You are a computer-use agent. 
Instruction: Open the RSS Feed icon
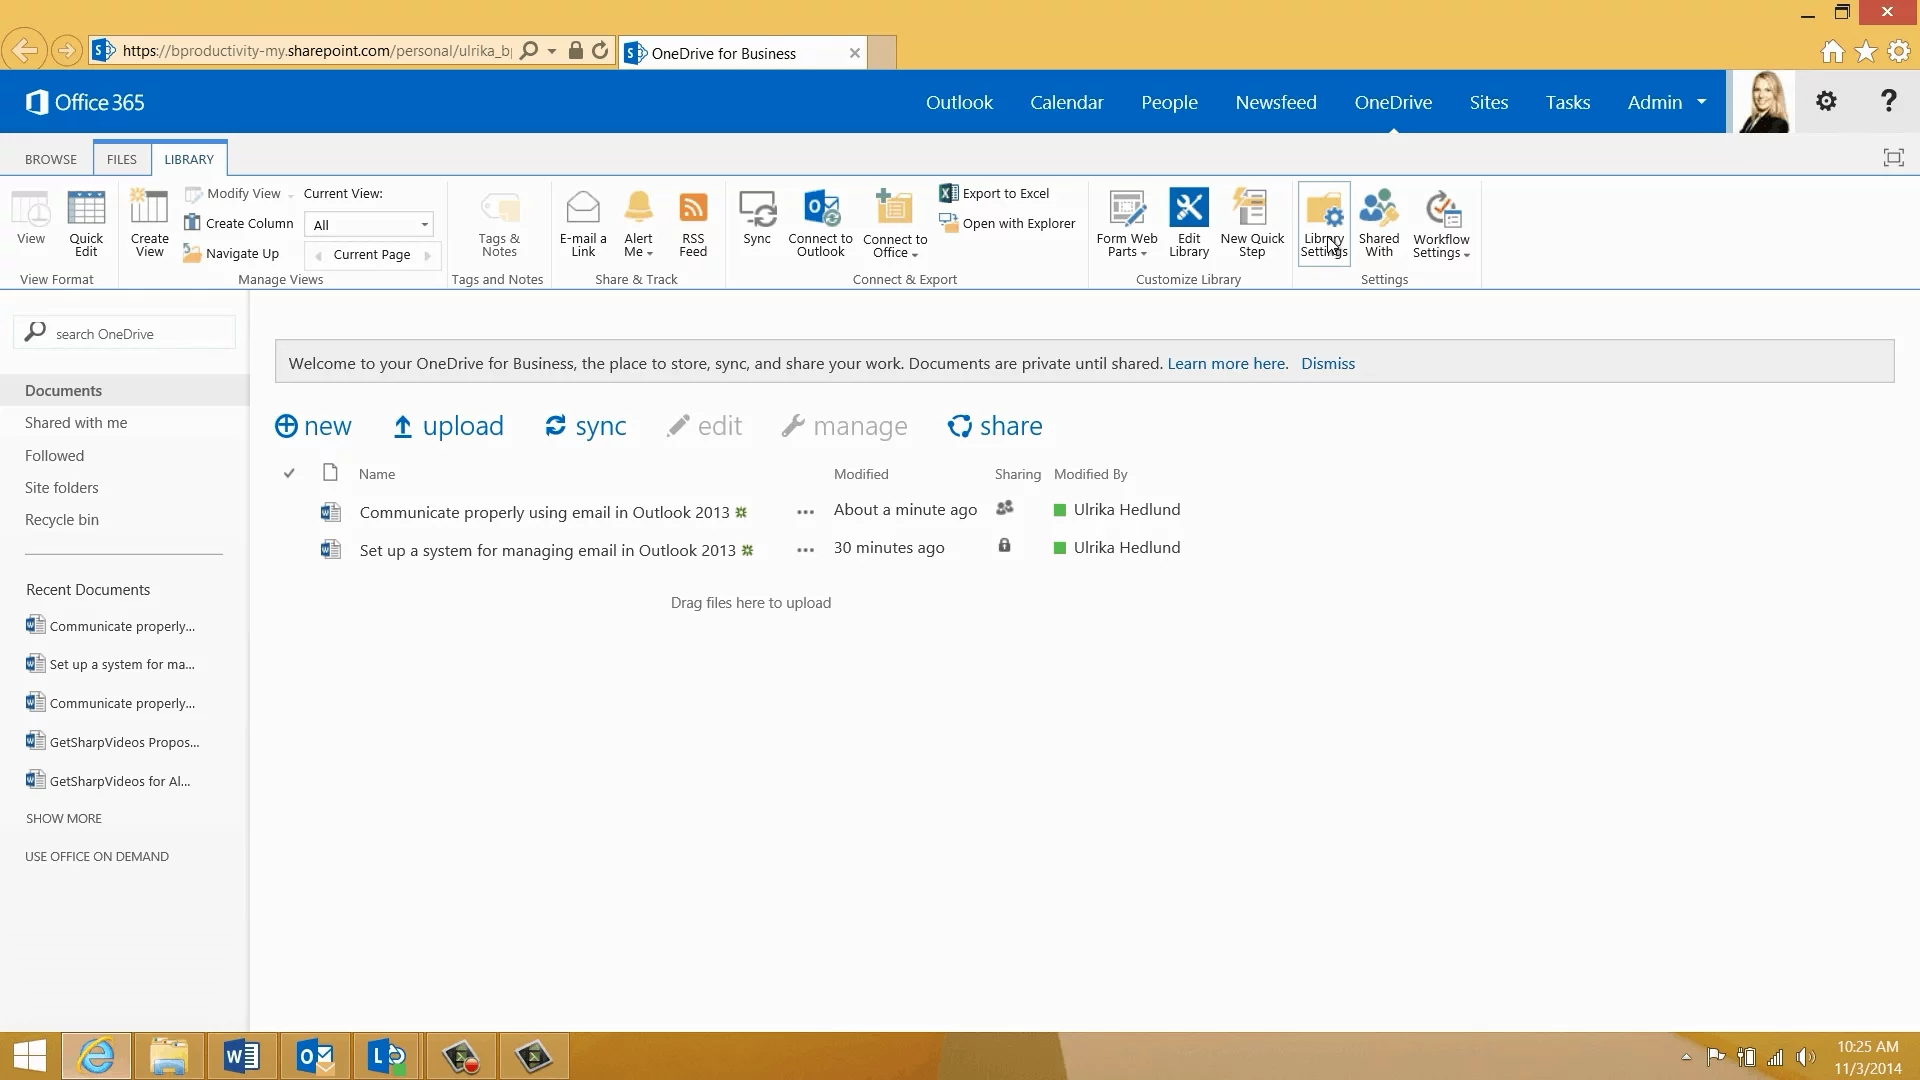click(693, 222)
